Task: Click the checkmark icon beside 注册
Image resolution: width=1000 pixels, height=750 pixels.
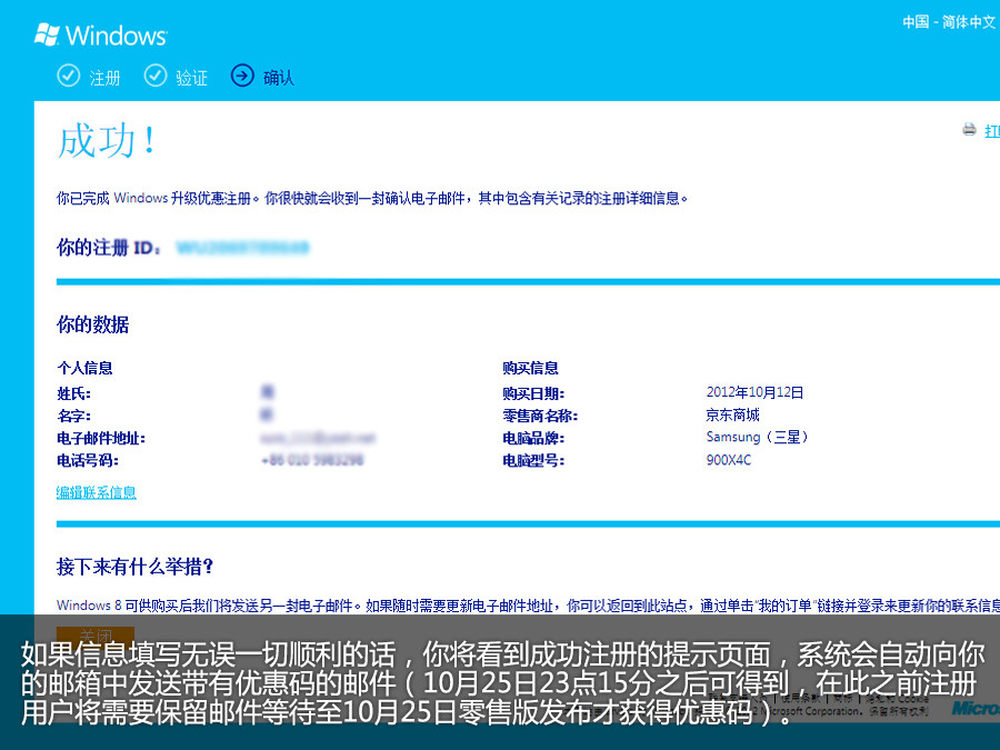Action: pos(69,75)
